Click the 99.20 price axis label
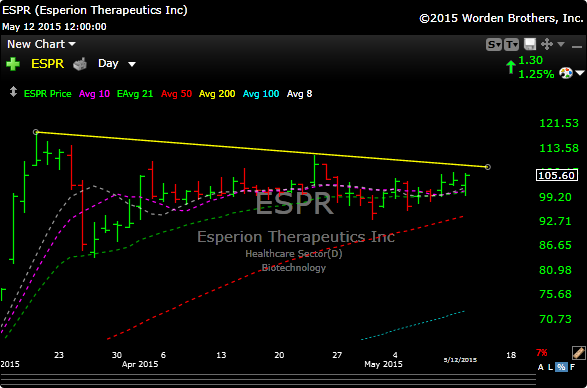 (556, 197)
